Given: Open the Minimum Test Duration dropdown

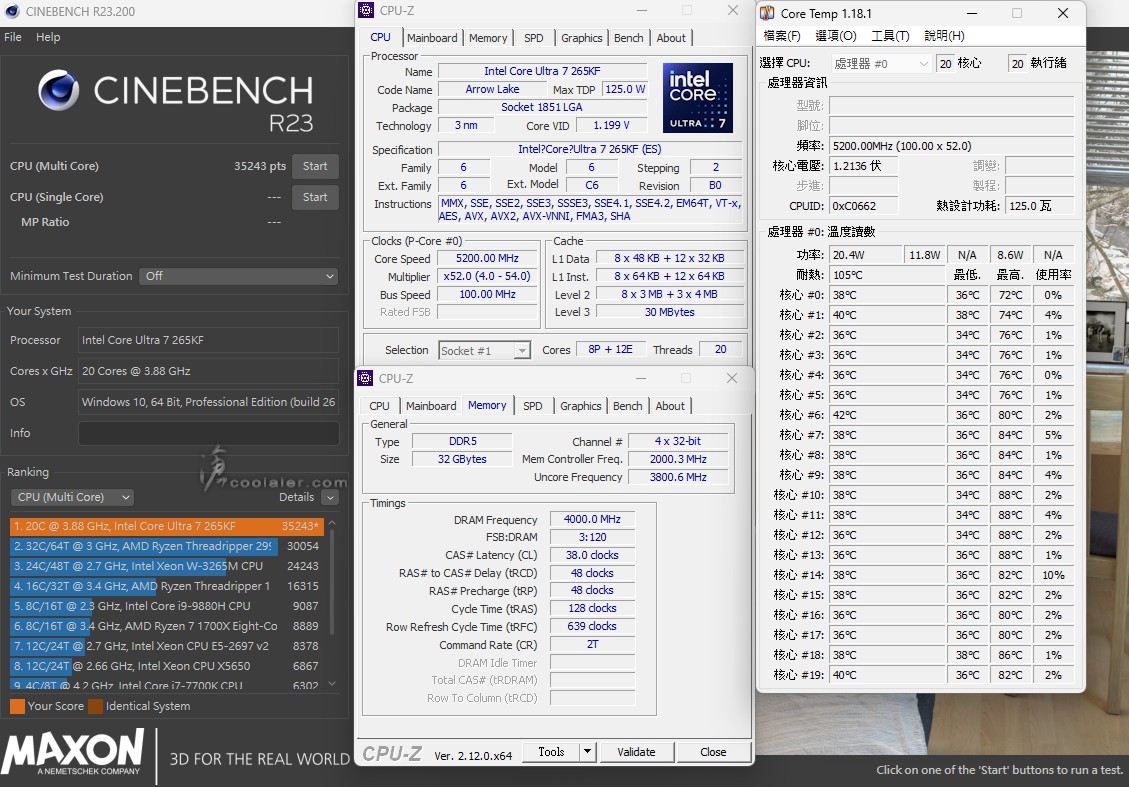Looking at the screenshot, I should (x=238, y=276).
